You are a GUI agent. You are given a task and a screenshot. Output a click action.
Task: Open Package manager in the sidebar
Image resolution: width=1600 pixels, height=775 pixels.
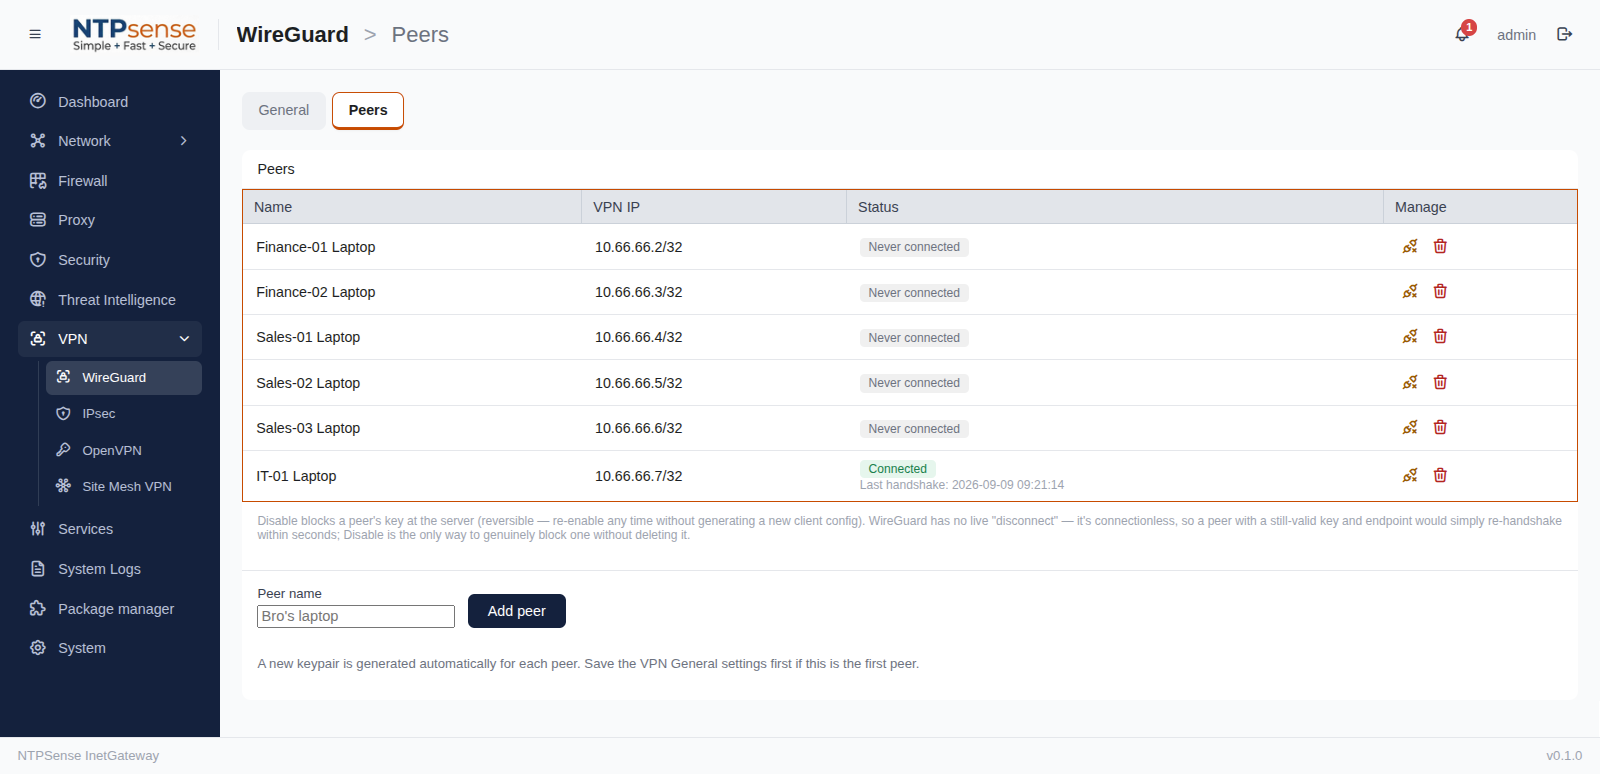click(x=110, y=609)
